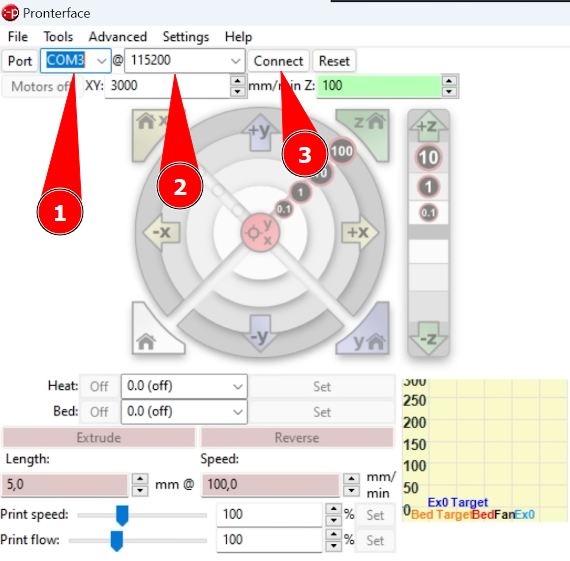Lower Z with the -z arrow
570x561 pixels.
pyautogui.click(x=429, y=338)
